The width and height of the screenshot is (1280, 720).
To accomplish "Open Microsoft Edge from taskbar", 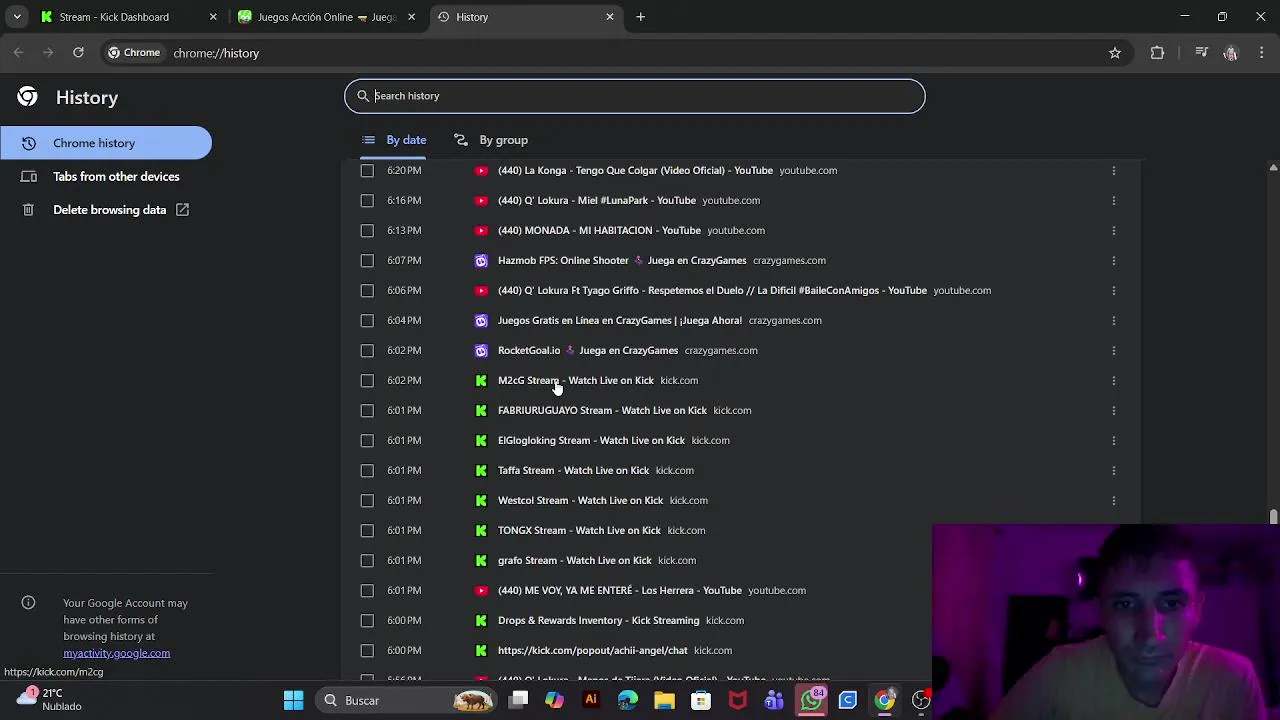I will pos(628,700).
